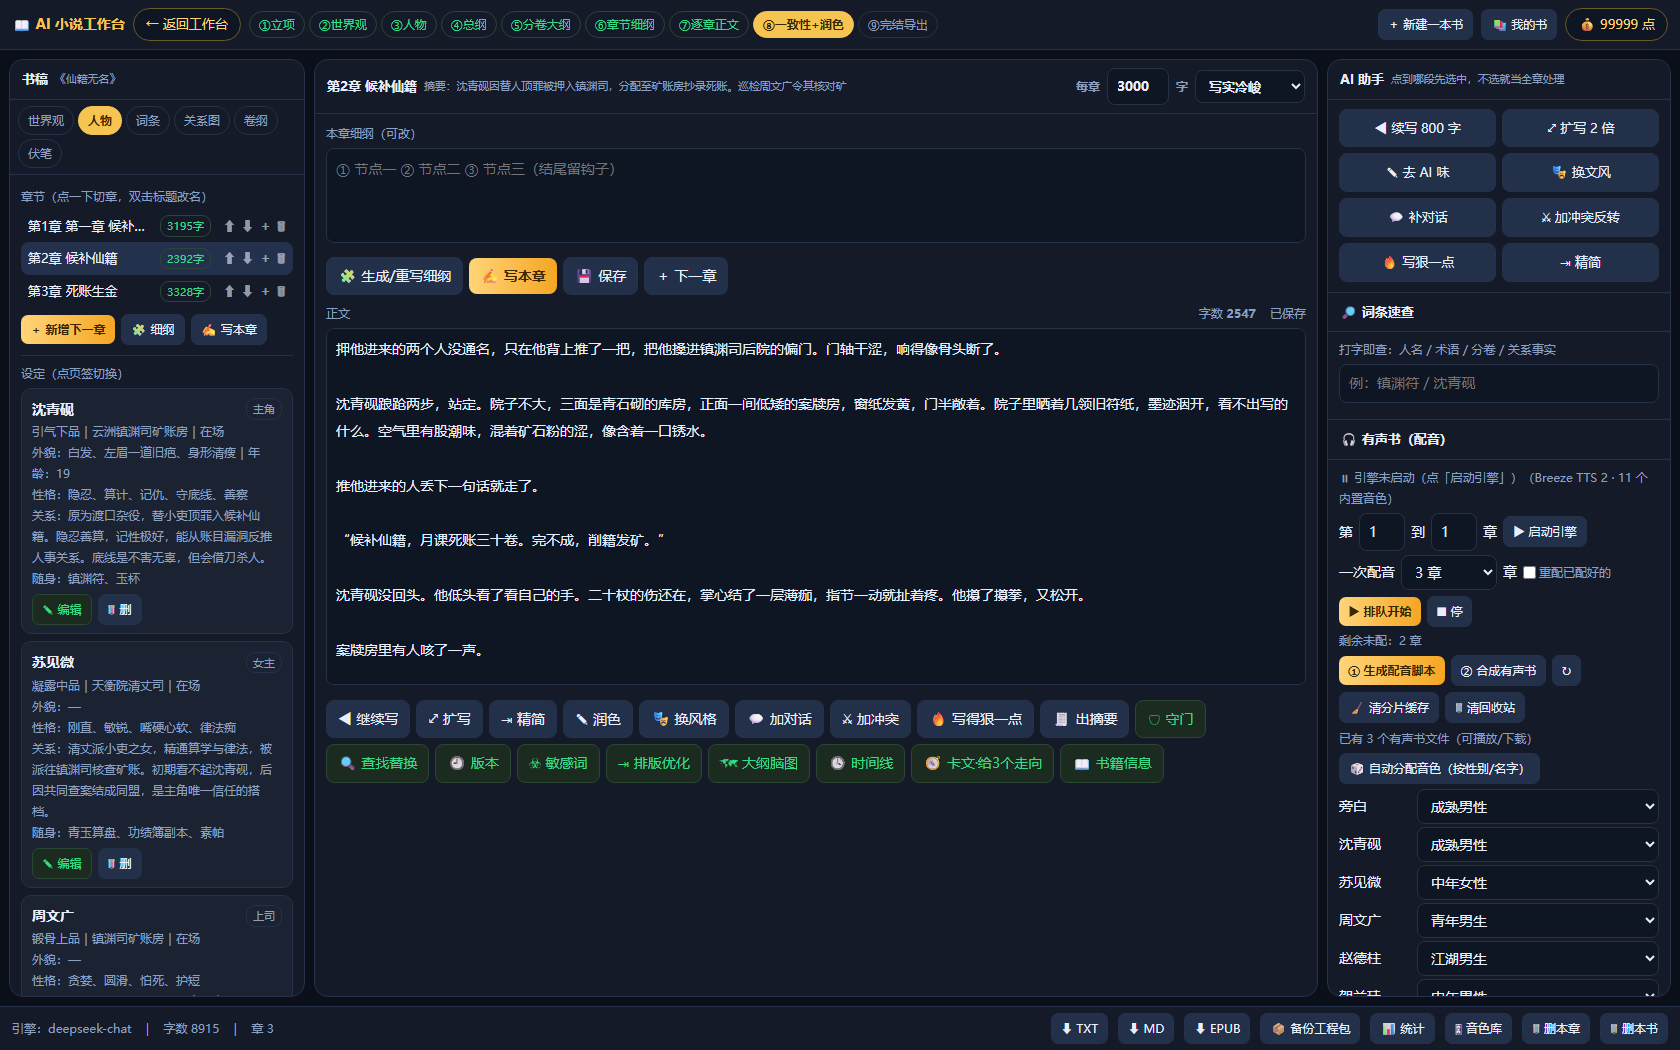Switch to the 世界观 sidebar tab
The height and width of the screenshot is (1050, 1680).
(46, 121)
